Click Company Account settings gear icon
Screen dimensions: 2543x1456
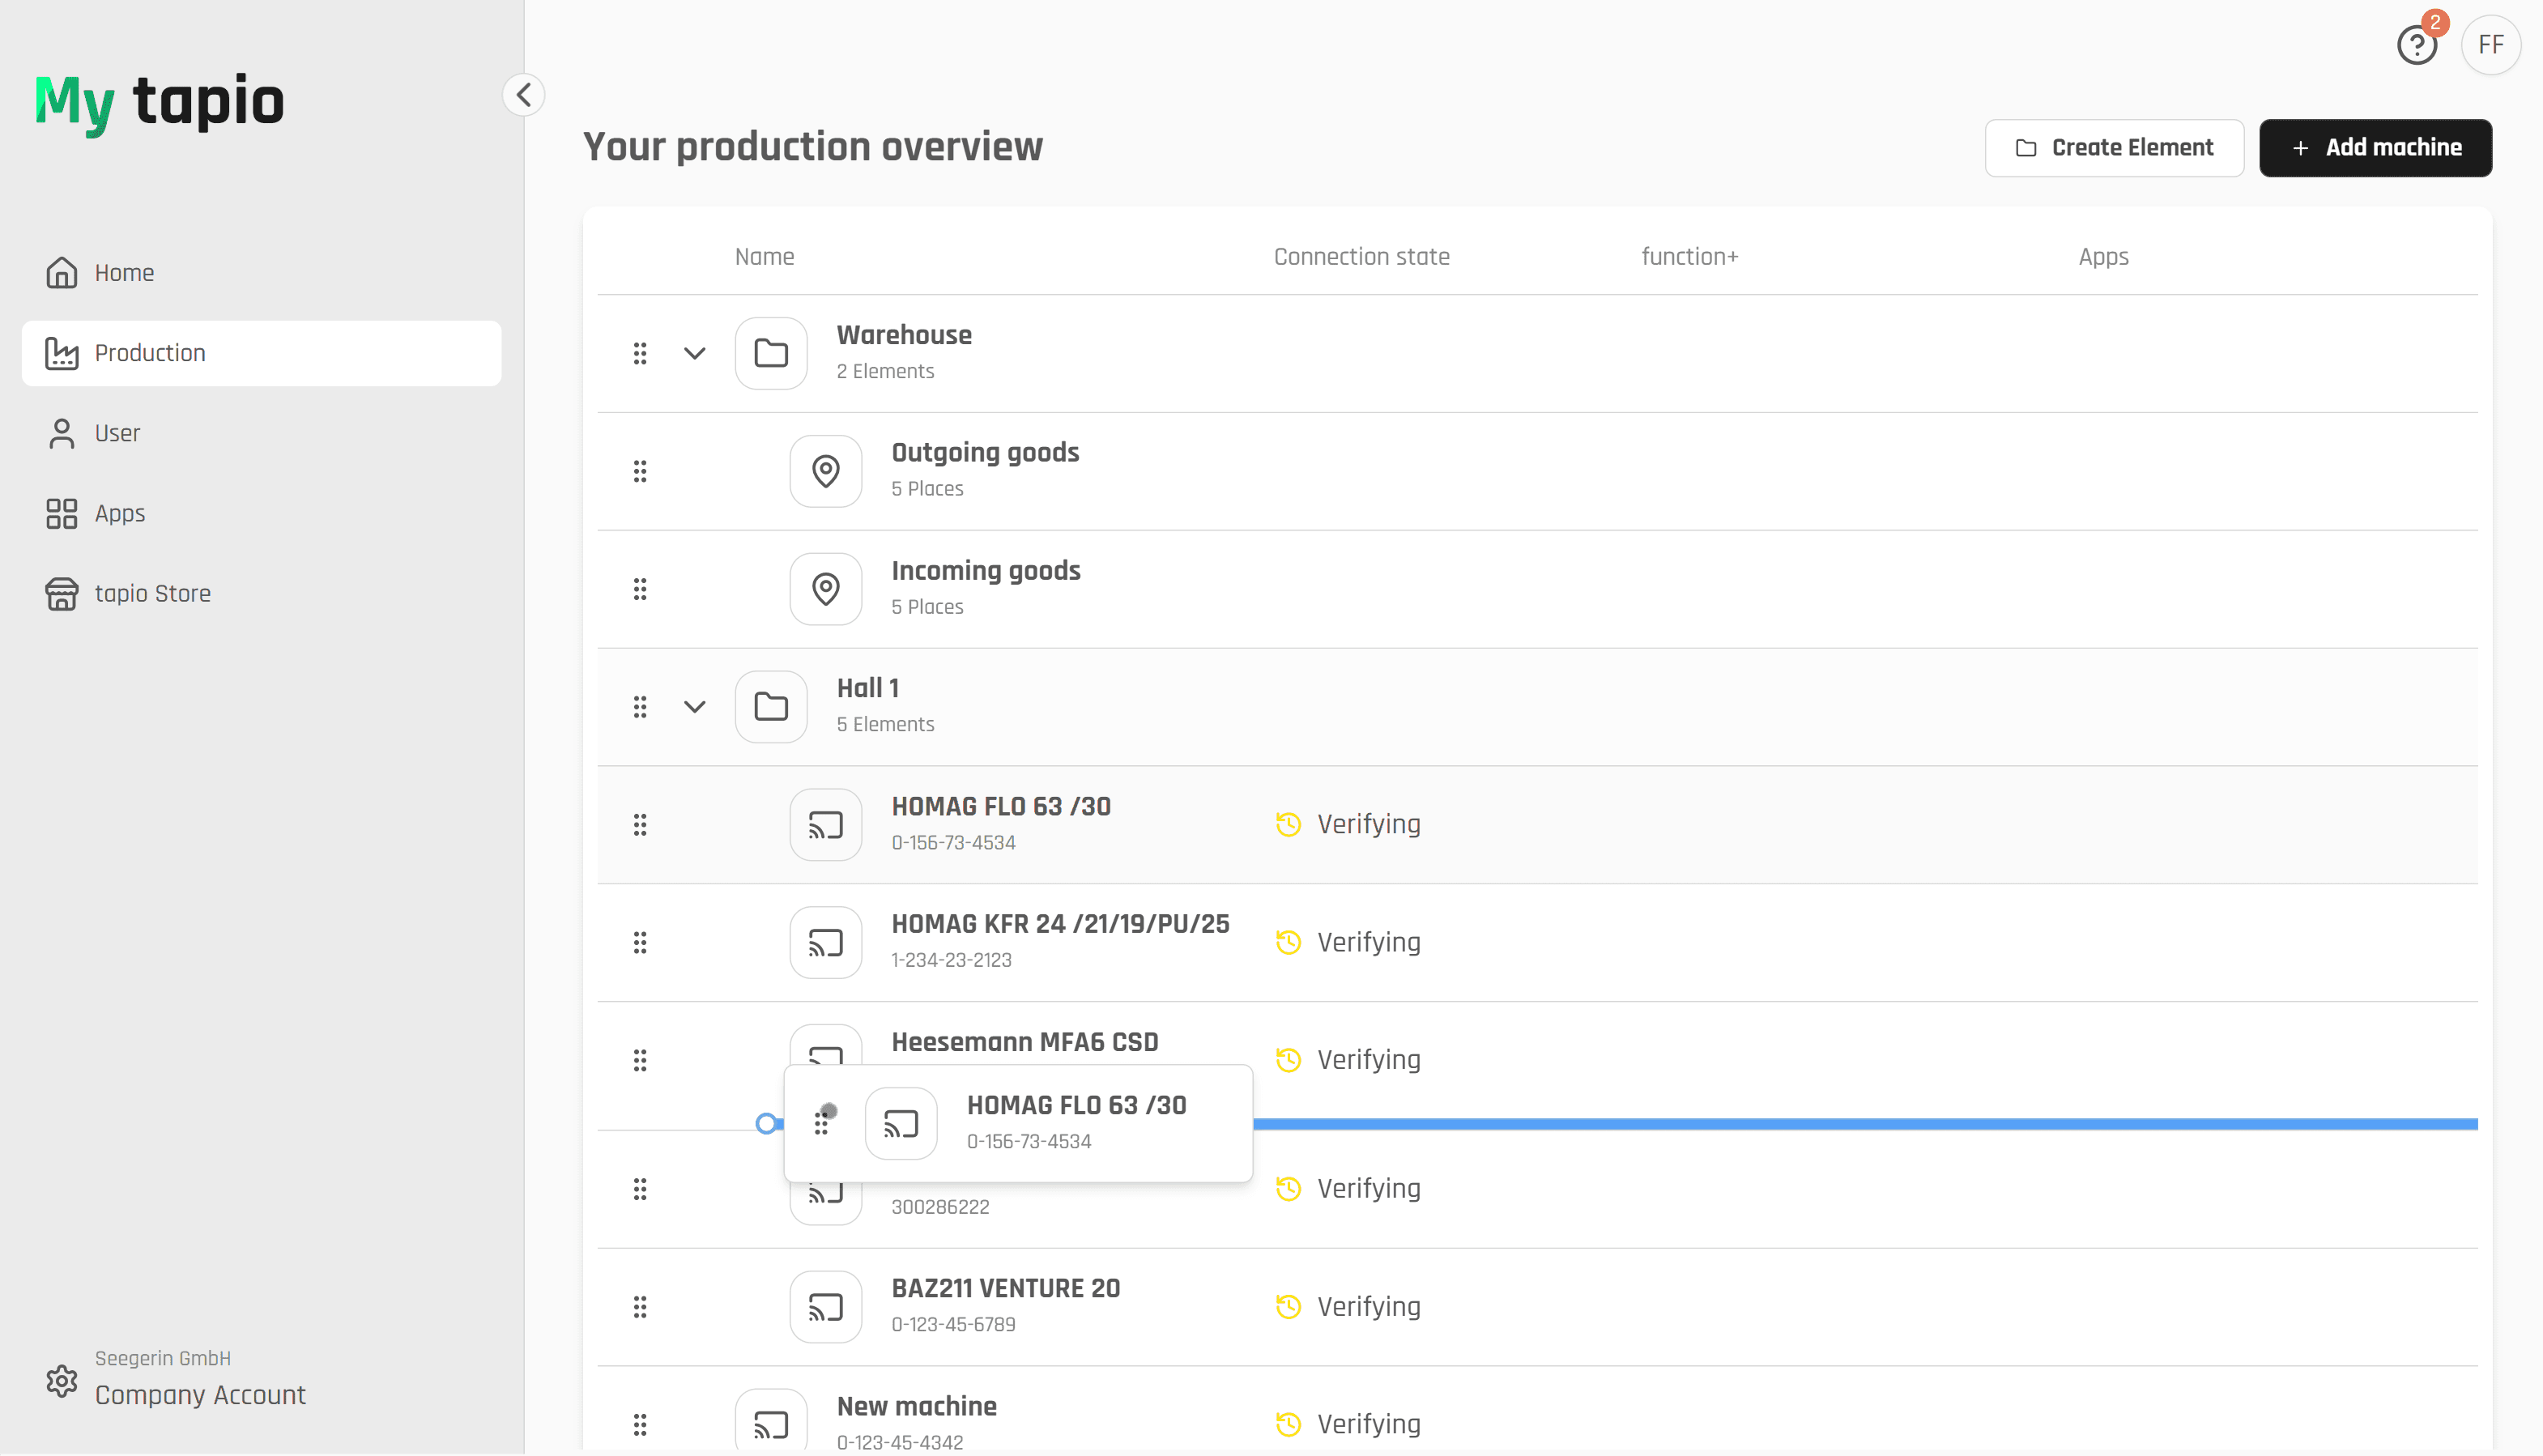pyautogui.click(x=62, y=1381)
